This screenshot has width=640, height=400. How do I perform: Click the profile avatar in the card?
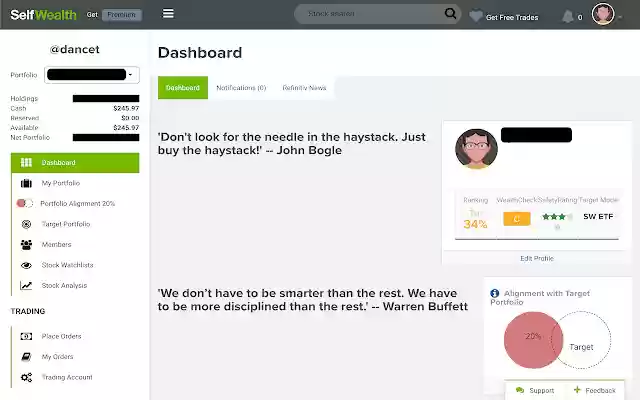(x=476, y=149)
